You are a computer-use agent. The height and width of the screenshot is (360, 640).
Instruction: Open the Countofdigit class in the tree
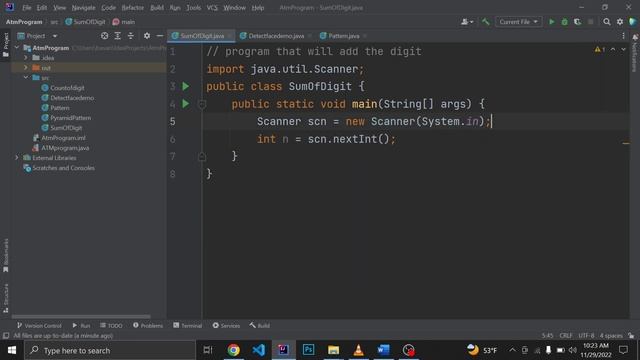click(67, 88)
